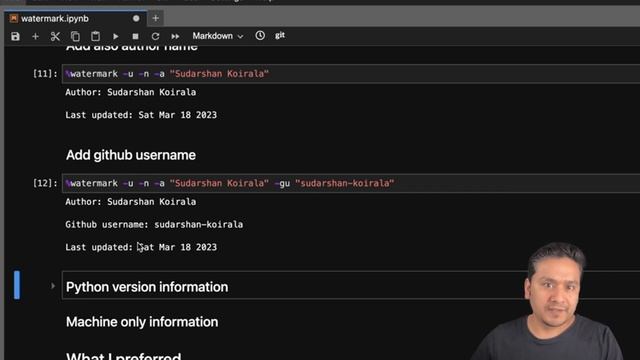Image resolution: width=640 pixels, height=360 pixels.
Task: Select code cell 11 input
Action: click(x=351, y=74)
